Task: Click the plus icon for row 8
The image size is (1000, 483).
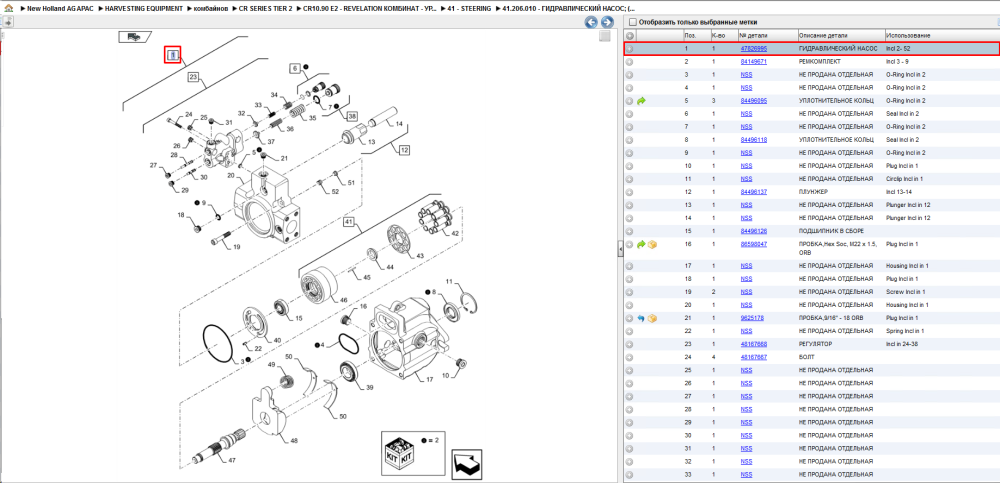Action: 629,140
